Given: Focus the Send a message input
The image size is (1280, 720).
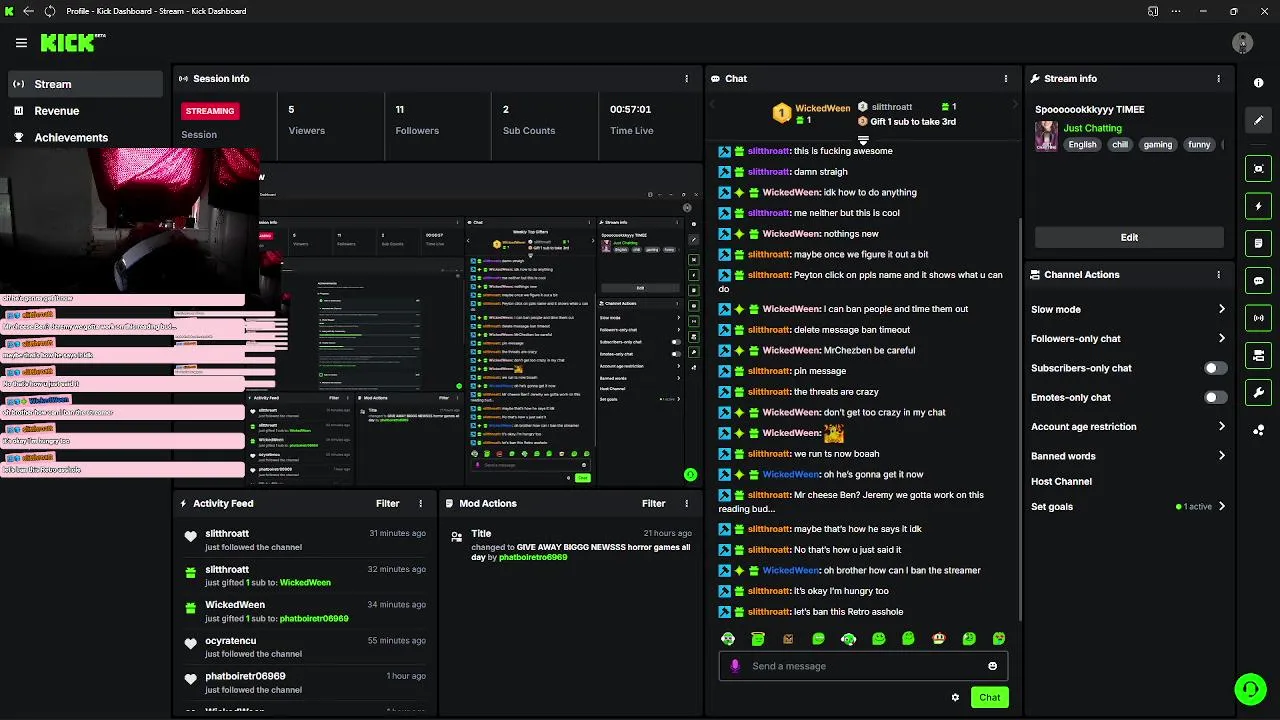Looking at the screenshot, I should coord(864,666).
